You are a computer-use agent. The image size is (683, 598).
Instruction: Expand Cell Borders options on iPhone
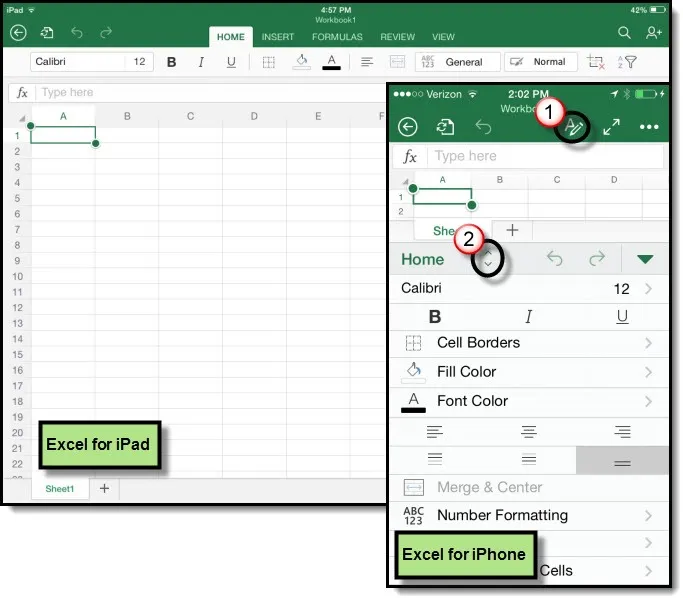(529, 343)
